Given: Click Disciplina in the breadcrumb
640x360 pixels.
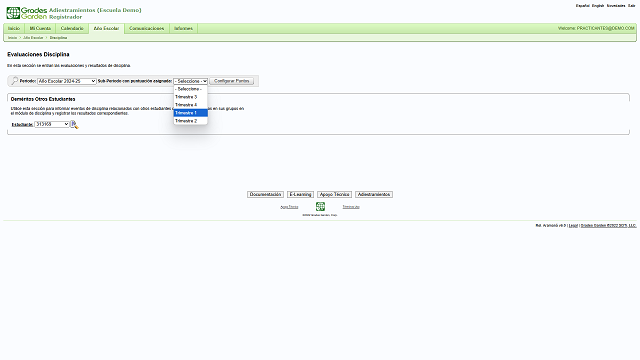Looking at the screenshot, I should pos(58,38).
